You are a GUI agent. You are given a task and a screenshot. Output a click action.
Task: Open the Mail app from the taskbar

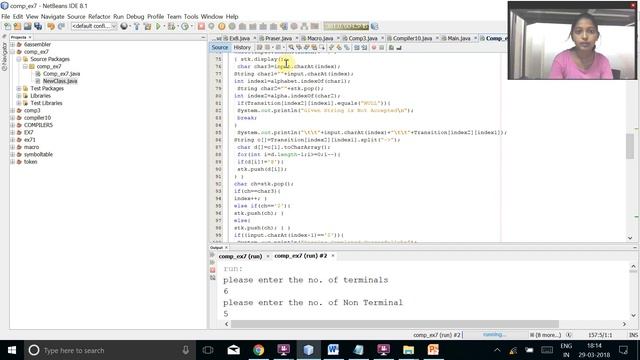coord(233,350)
